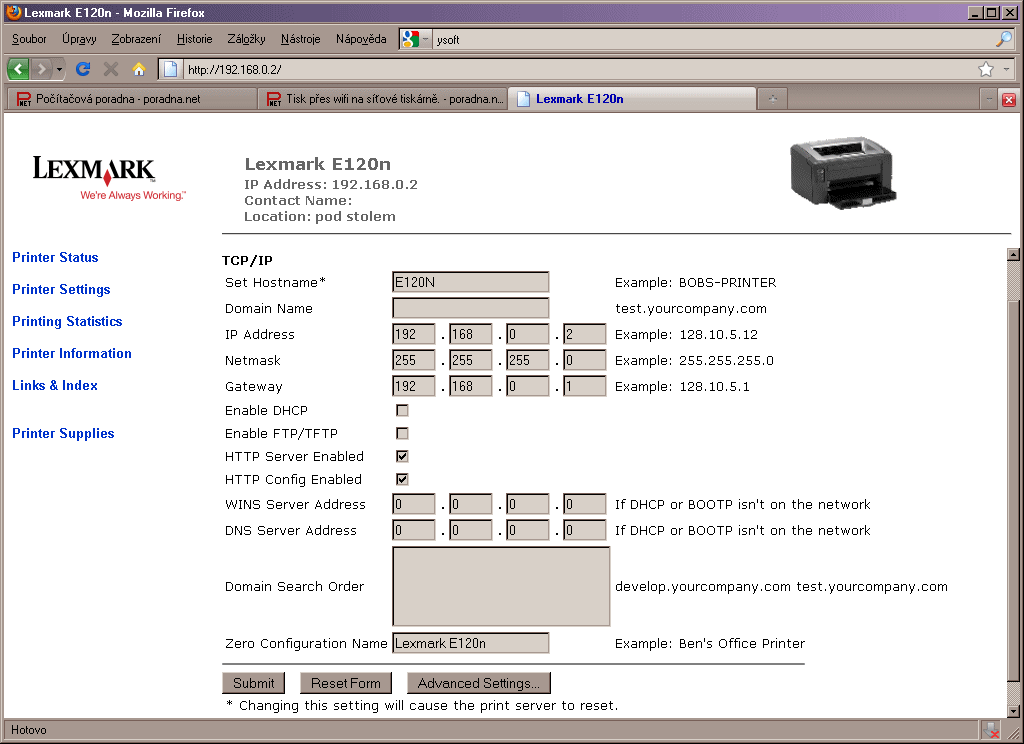Open the search engine dropdown by the Google icon
This screenshot has height=744, width=1024.
[x=425, y=39]
